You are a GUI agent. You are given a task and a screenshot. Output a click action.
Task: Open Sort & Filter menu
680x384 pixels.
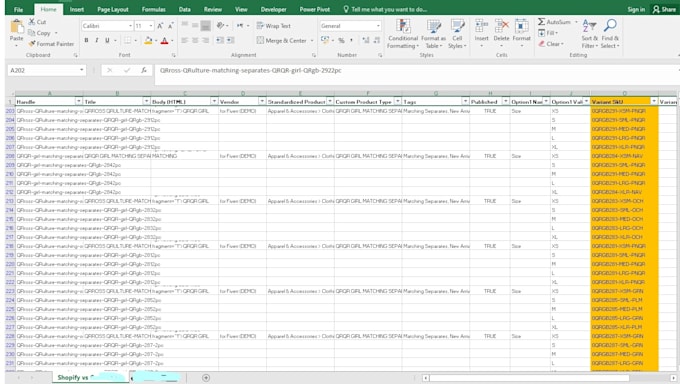589,34
